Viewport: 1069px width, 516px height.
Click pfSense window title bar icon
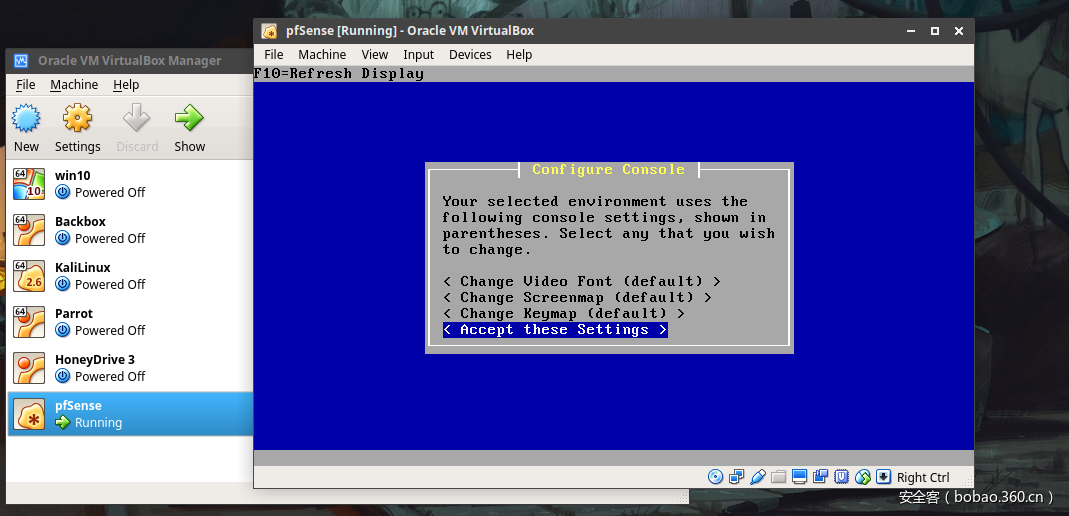click(269, 31)
